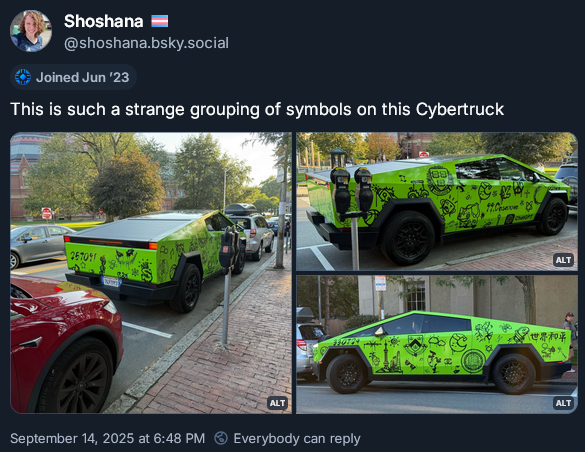Click the blue badge icon near Joined date

[23, 77]
